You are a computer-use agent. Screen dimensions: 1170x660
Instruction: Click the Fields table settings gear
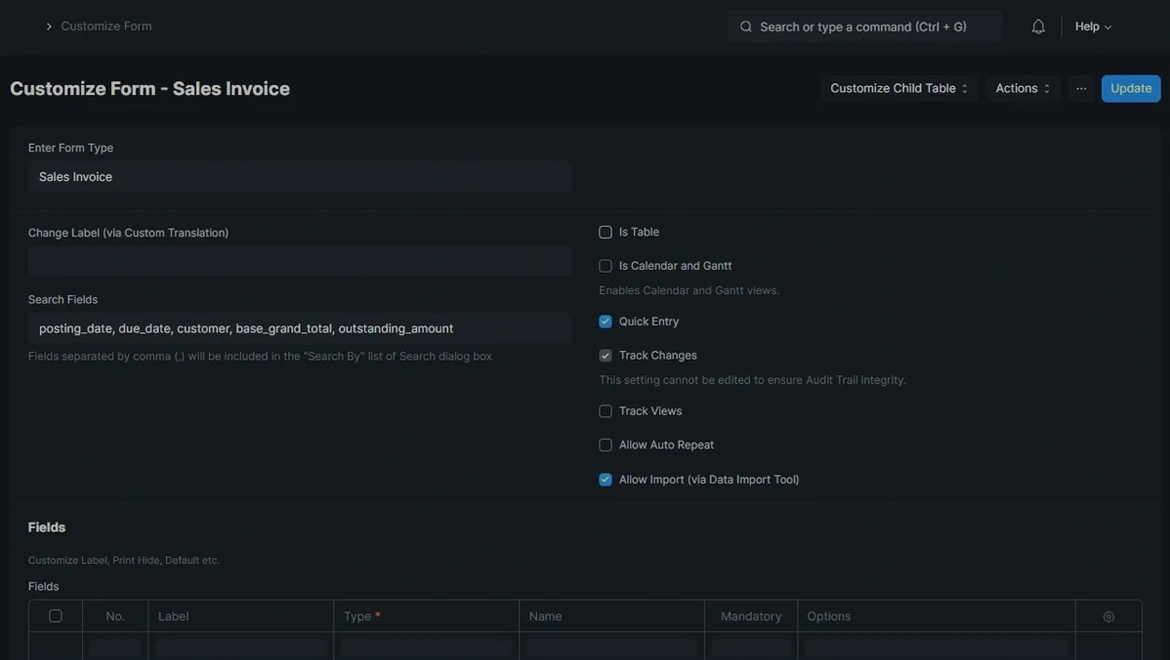click(x=1108, y=617)
